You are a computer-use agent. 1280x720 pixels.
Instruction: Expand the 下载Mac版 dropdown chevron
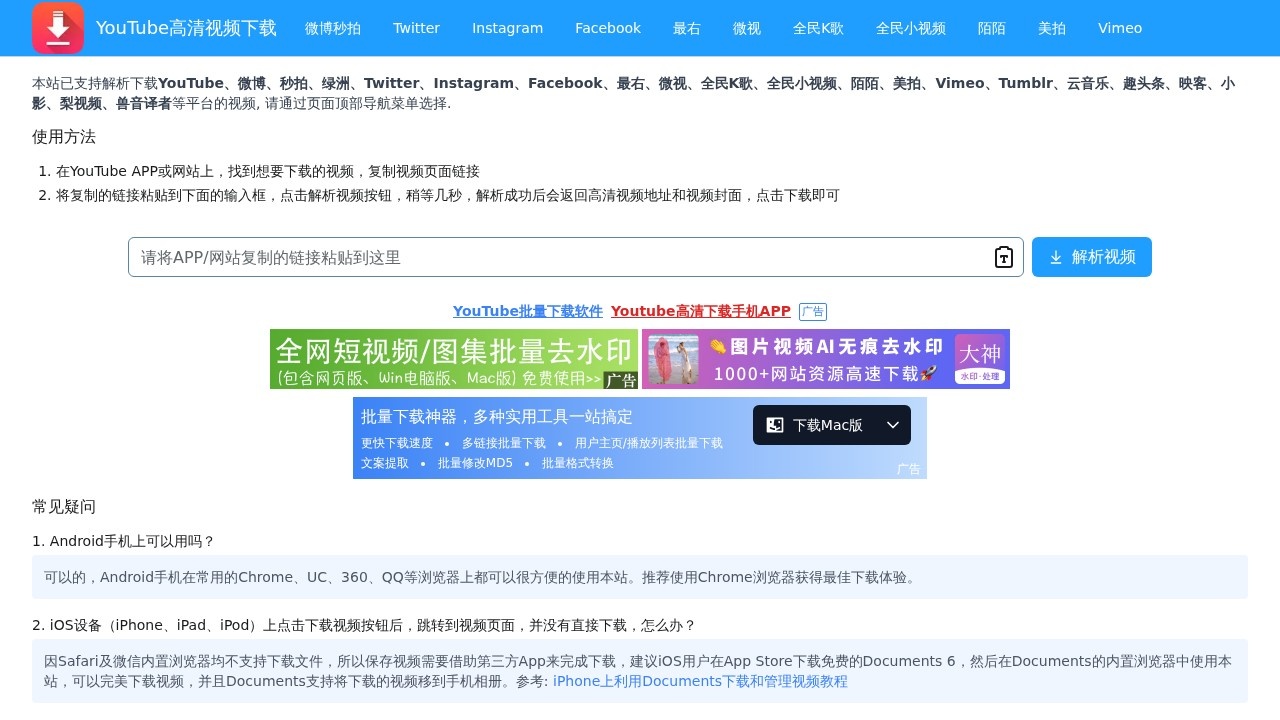(x=893, y=425)
